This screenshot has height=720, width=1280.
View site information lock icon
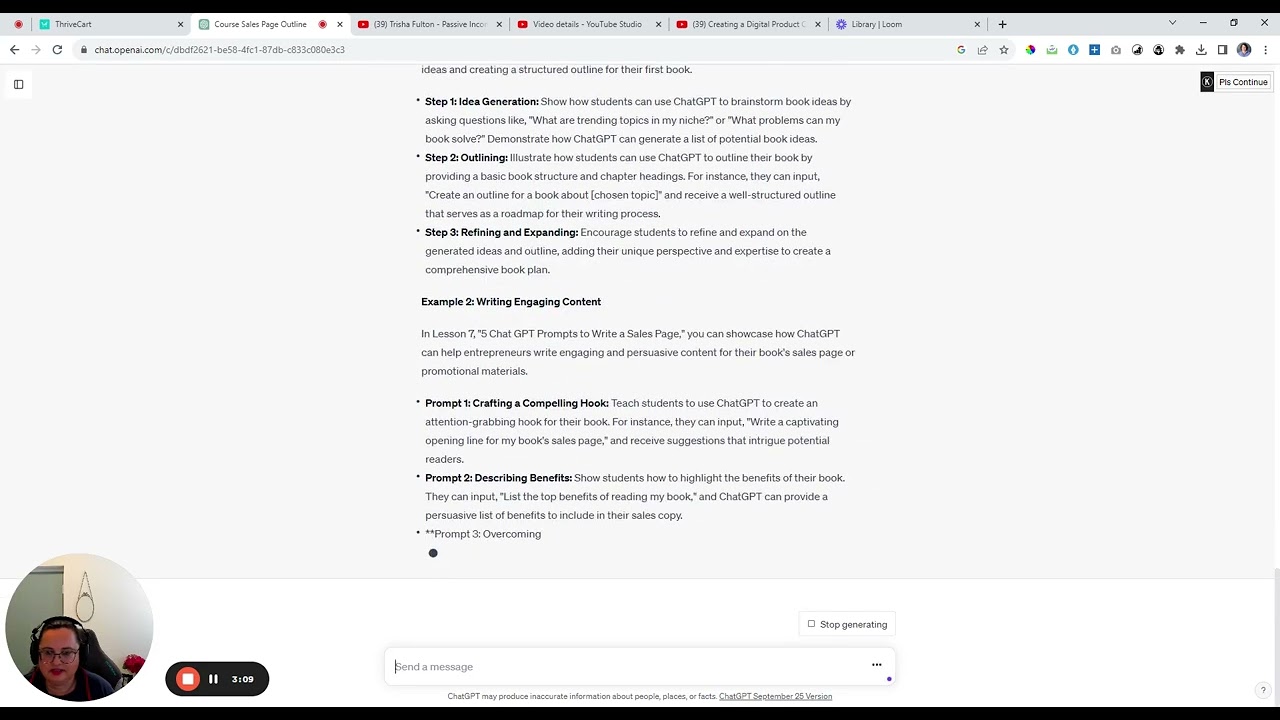click(83, 50)
